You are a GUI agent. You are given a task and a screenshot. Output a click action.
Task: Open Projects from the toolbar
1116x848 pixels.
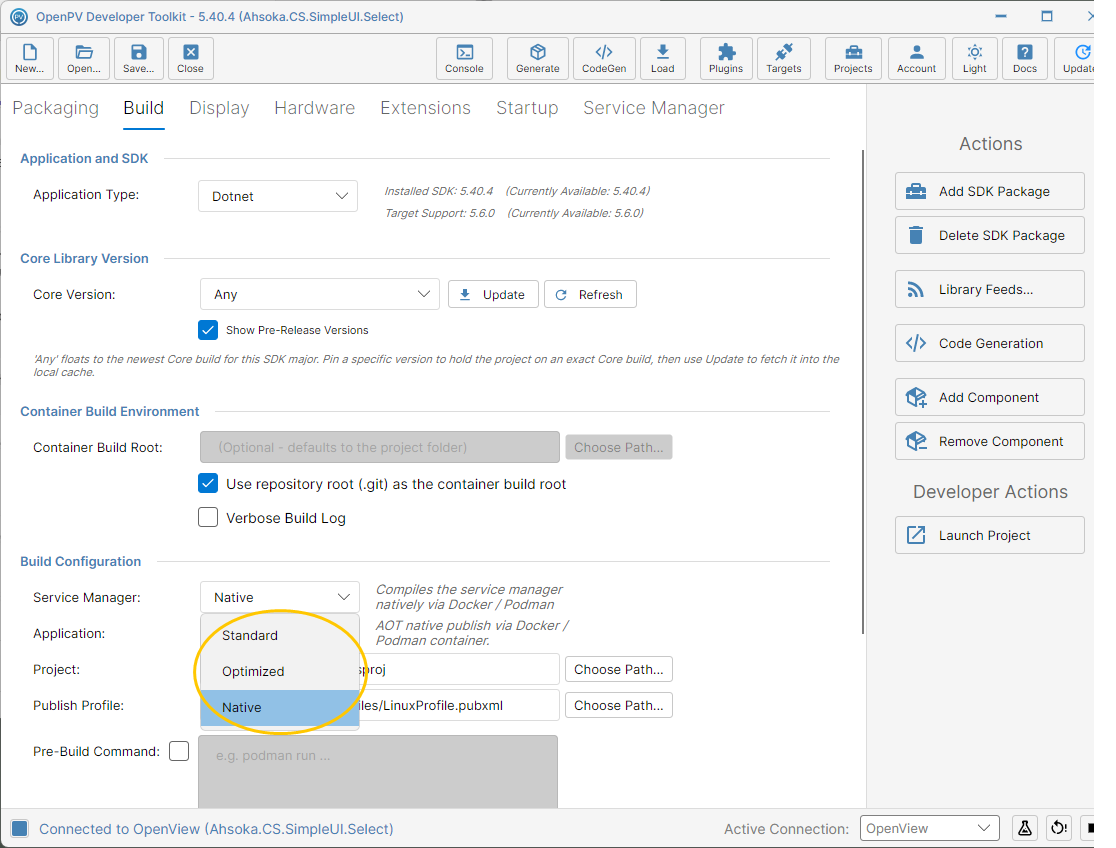point(853,58)
